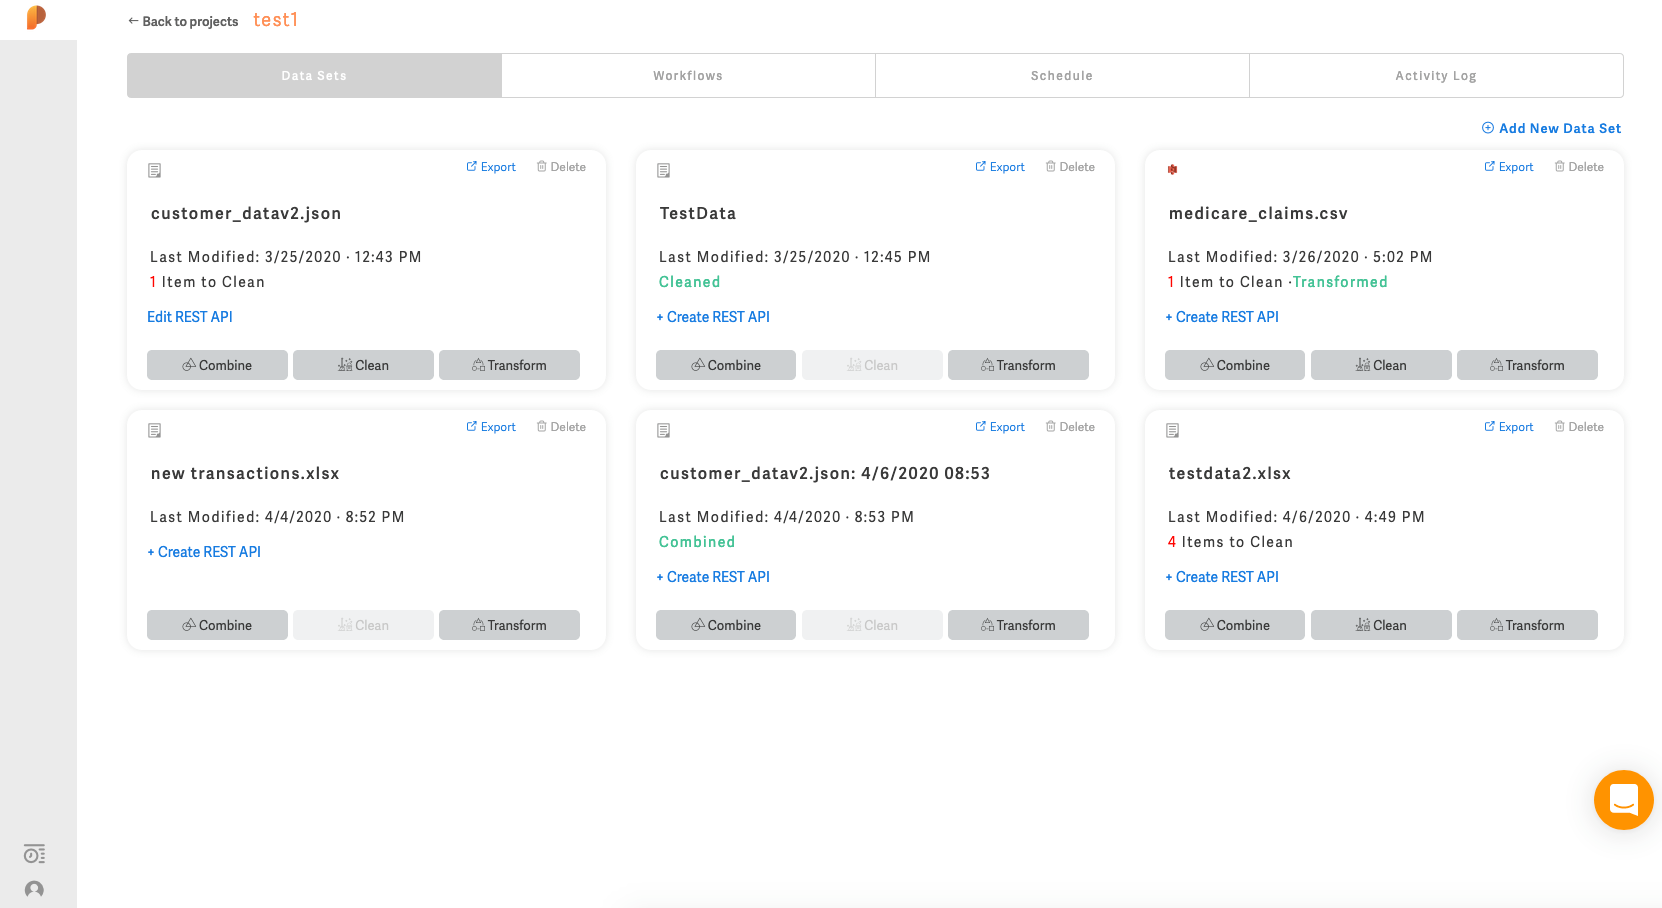The height and width of the screenshot is (908, 1662).
Task: Delete the customer_datav2.json data set
Action: pyautogui.click(x=561, y=167)
